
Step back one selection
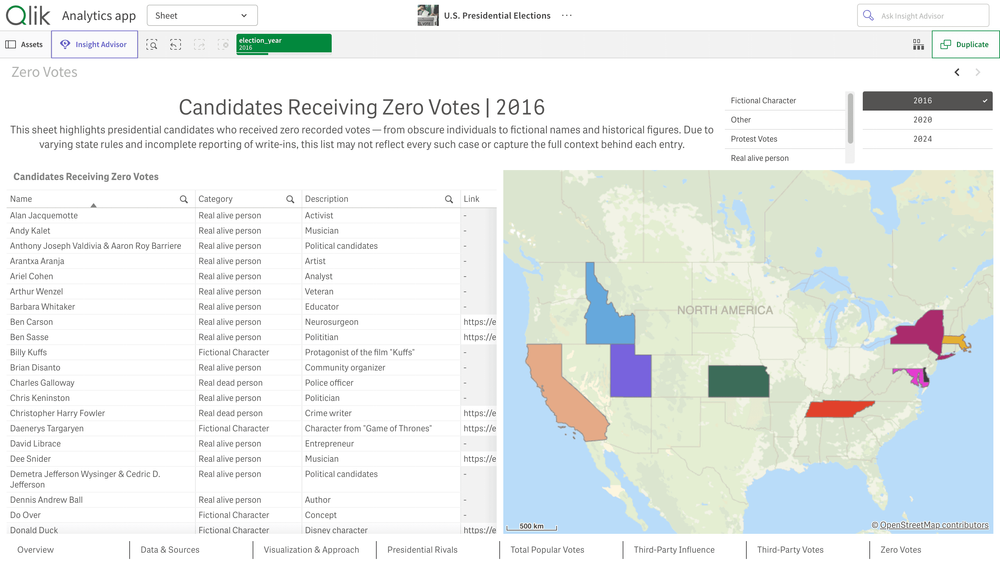175,45
